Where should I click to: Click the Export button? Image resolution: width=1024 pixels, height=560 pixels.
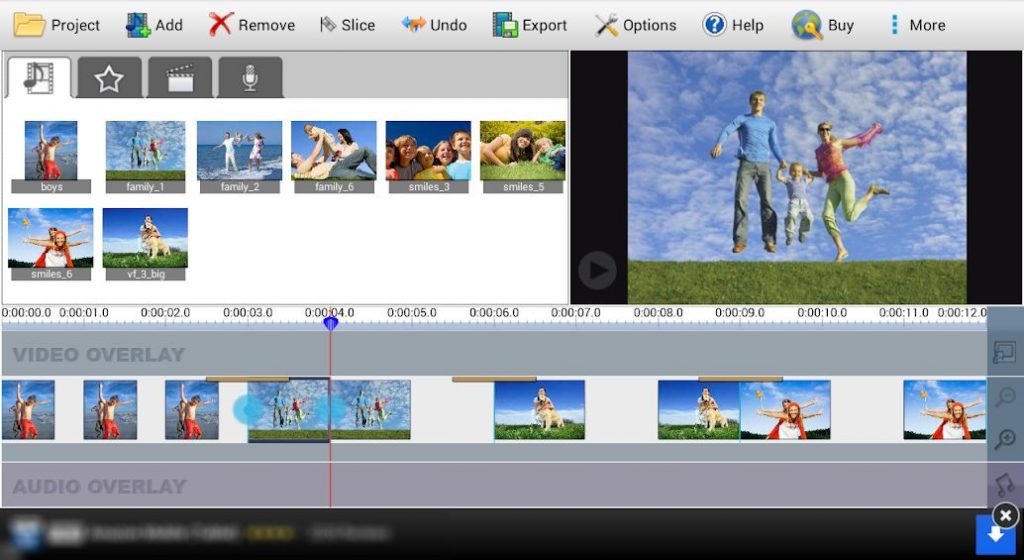click(531, 25)
